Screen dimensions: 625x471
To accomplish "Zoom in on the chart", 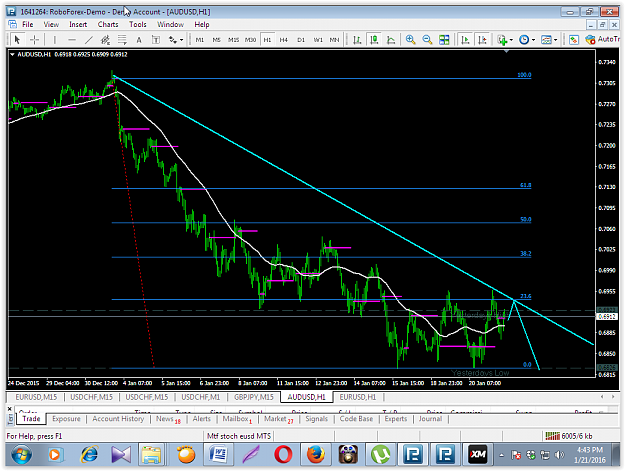I will [410, 39].
